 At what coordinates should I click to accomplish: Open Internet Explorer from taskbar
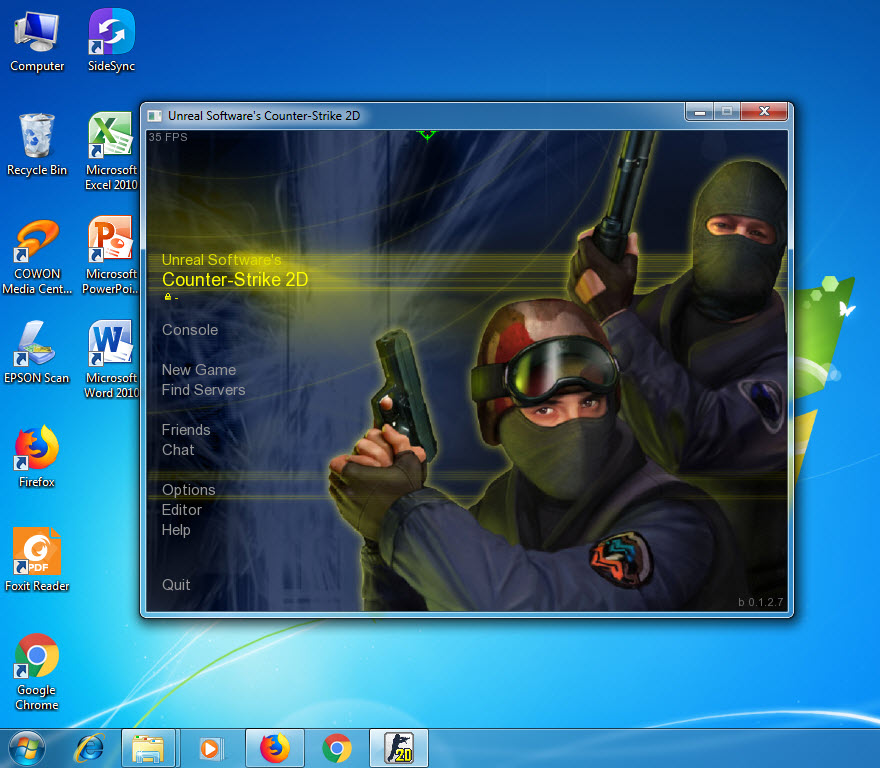tap(90, 748)
